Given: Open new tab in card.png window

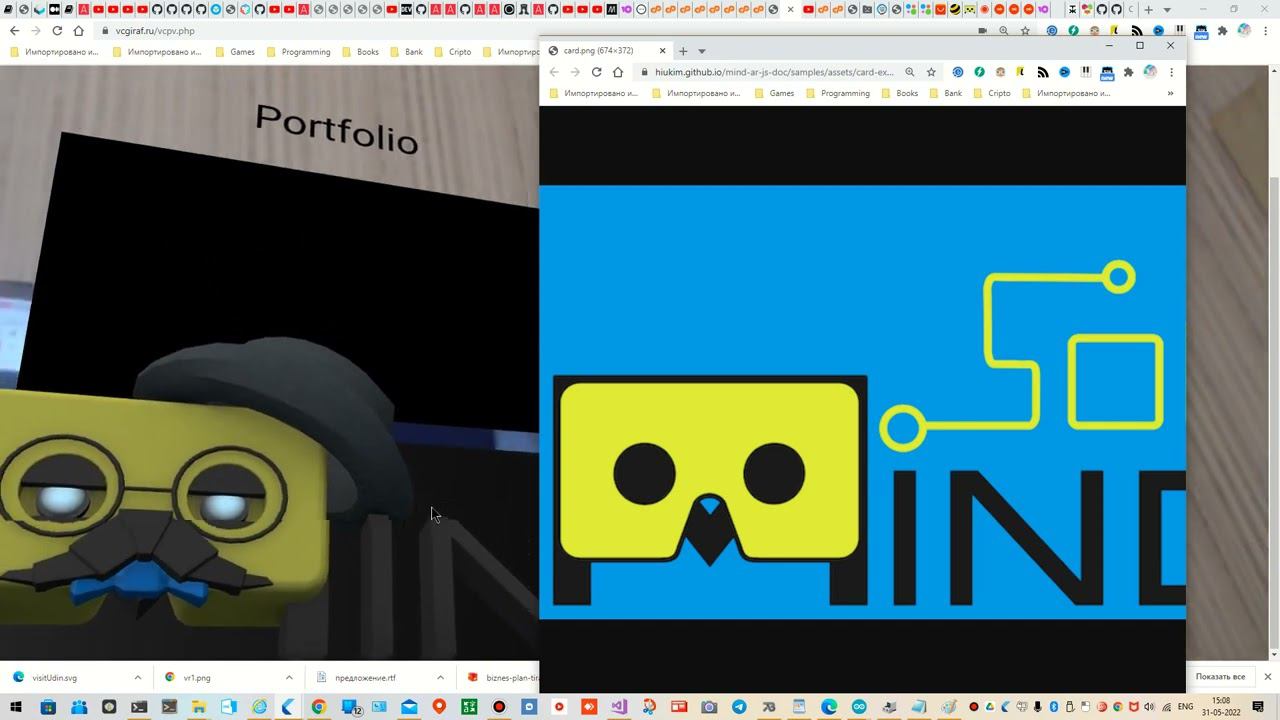Looking at the screenshot, I should point(683,51).
